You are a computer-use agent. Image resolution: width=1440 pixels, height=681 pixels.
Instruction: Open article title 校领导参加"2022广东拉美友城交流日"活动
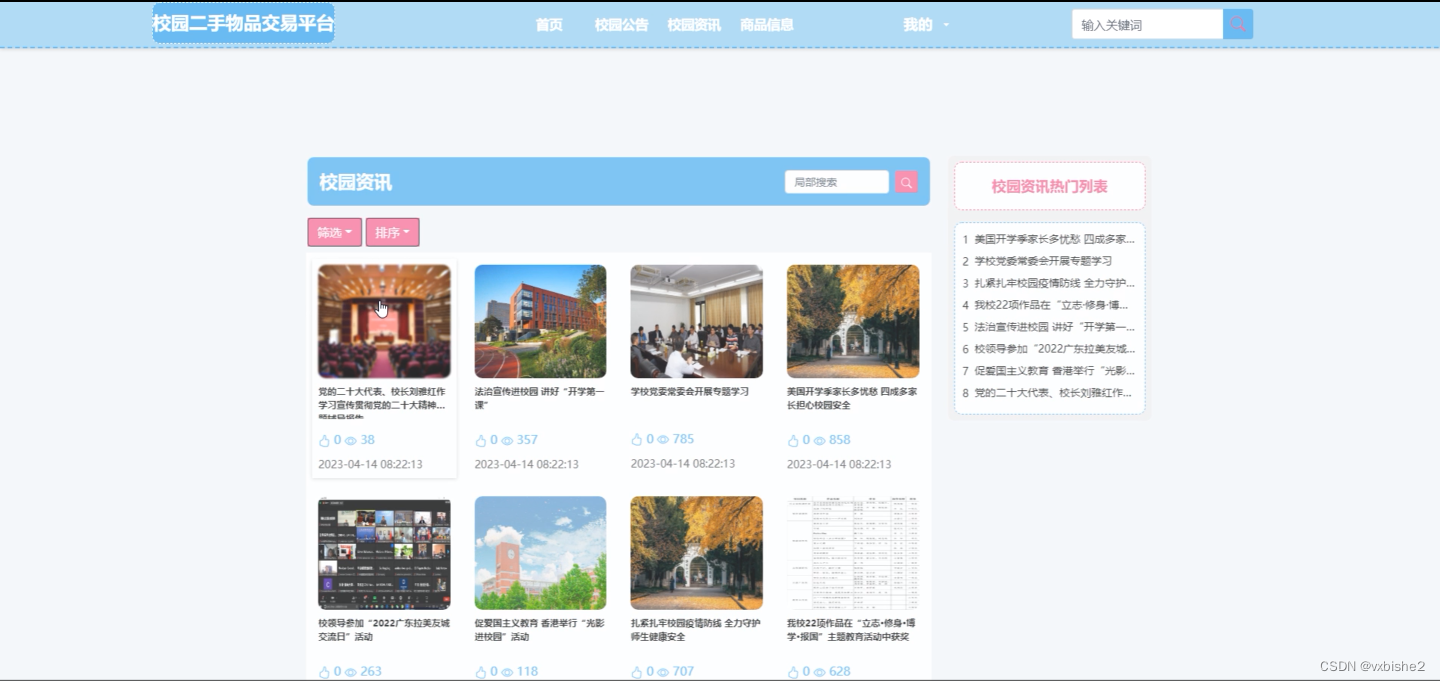[384, 630]
